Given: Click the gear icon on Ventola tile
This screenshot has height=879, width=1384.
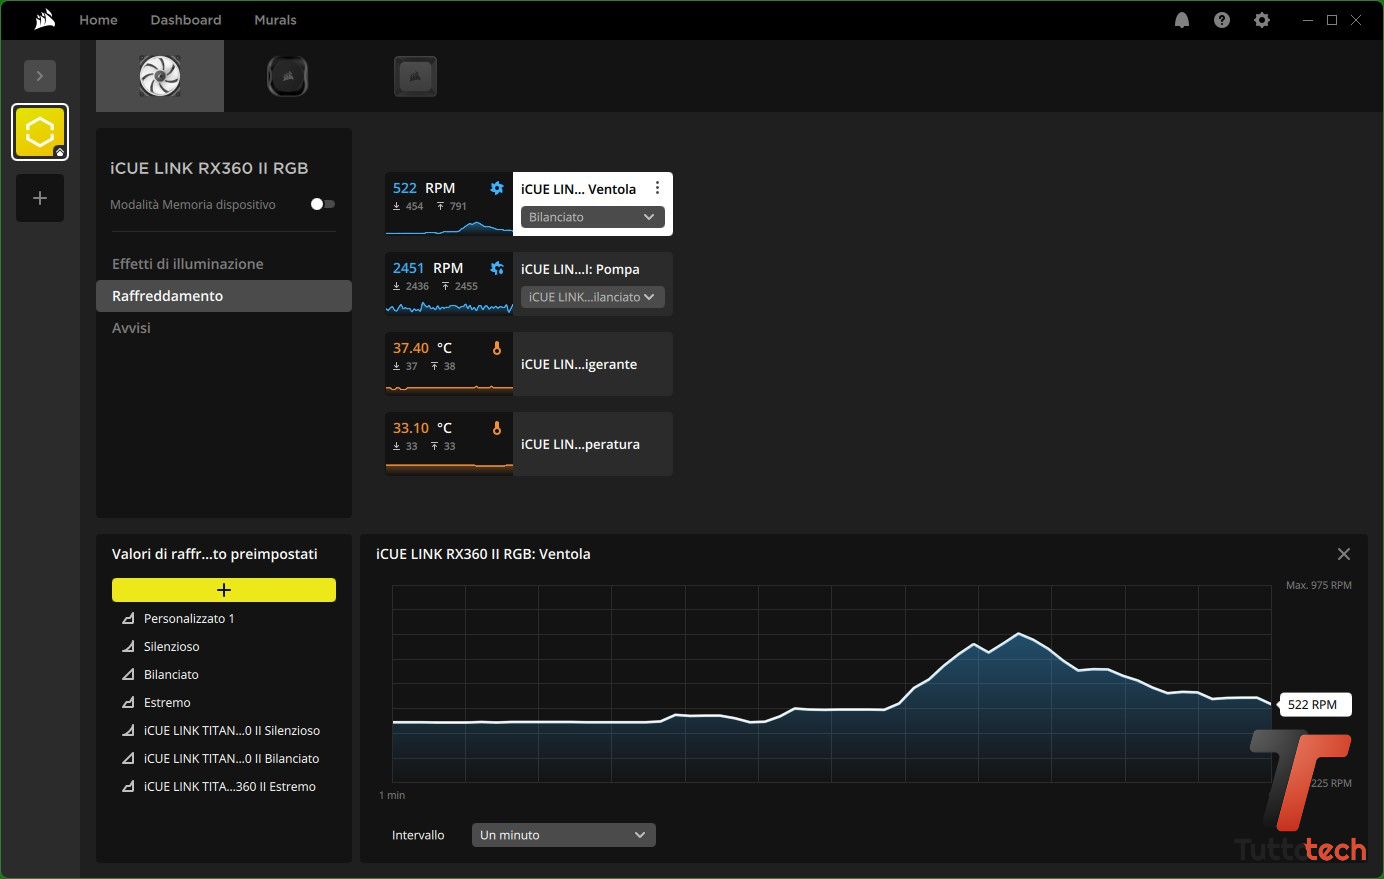Looking at the screenshot, I should [497, 188].
